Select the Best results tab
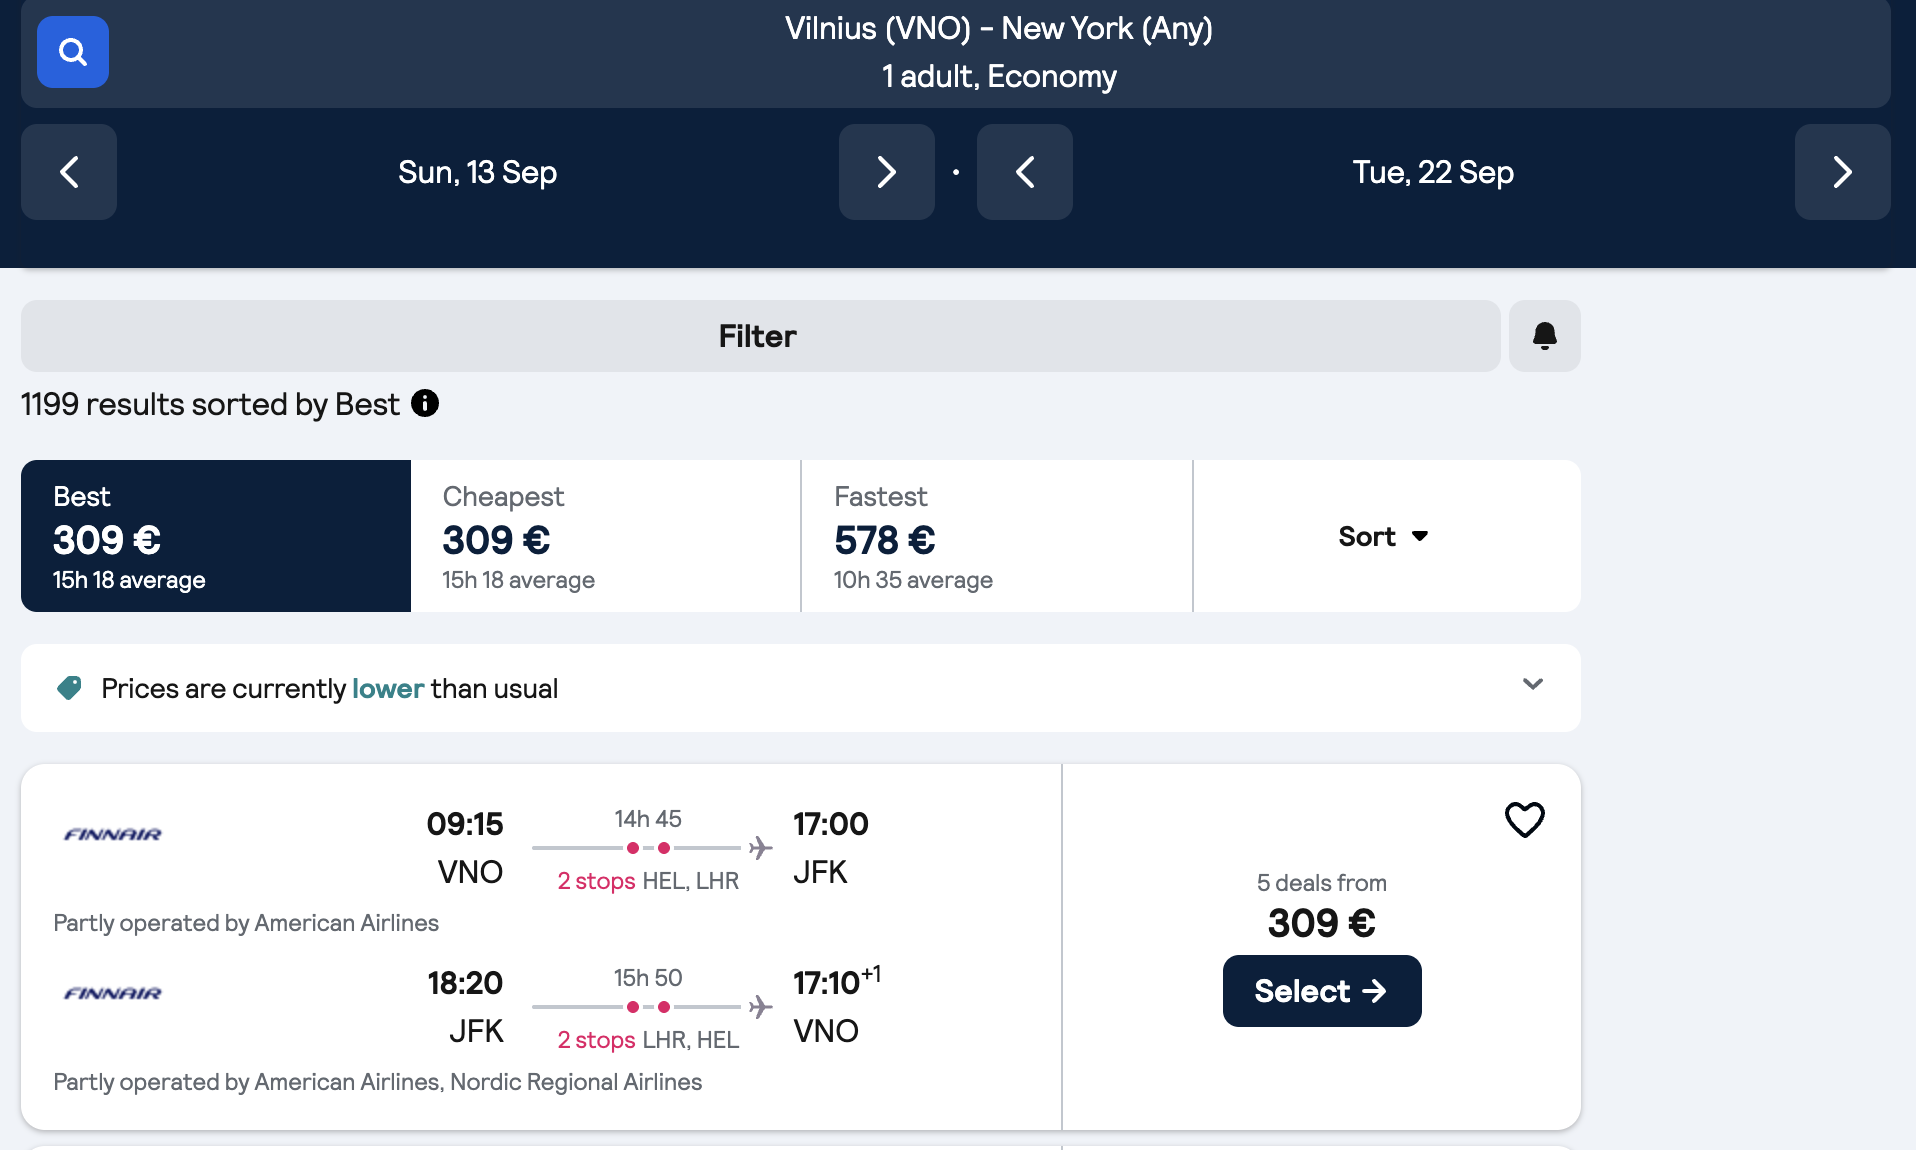This screenshot has height=1150, width=1916. tap(216, 536)
